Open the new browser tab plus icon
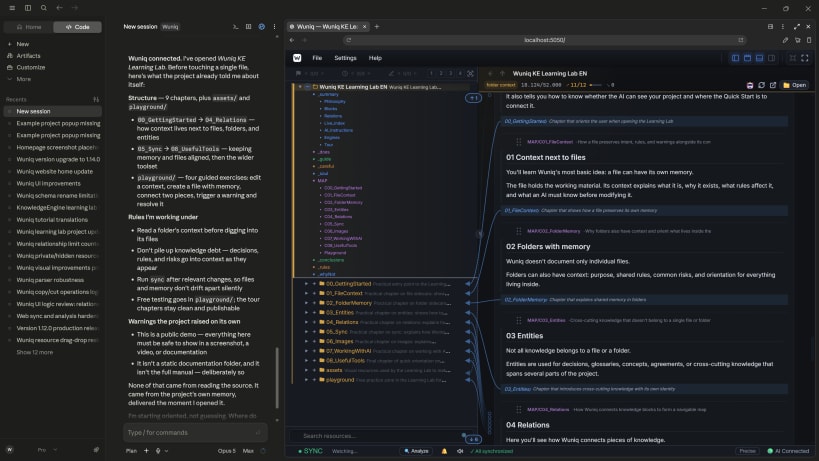The height and width of the screenshot is (461, 819). click(377, 27)
